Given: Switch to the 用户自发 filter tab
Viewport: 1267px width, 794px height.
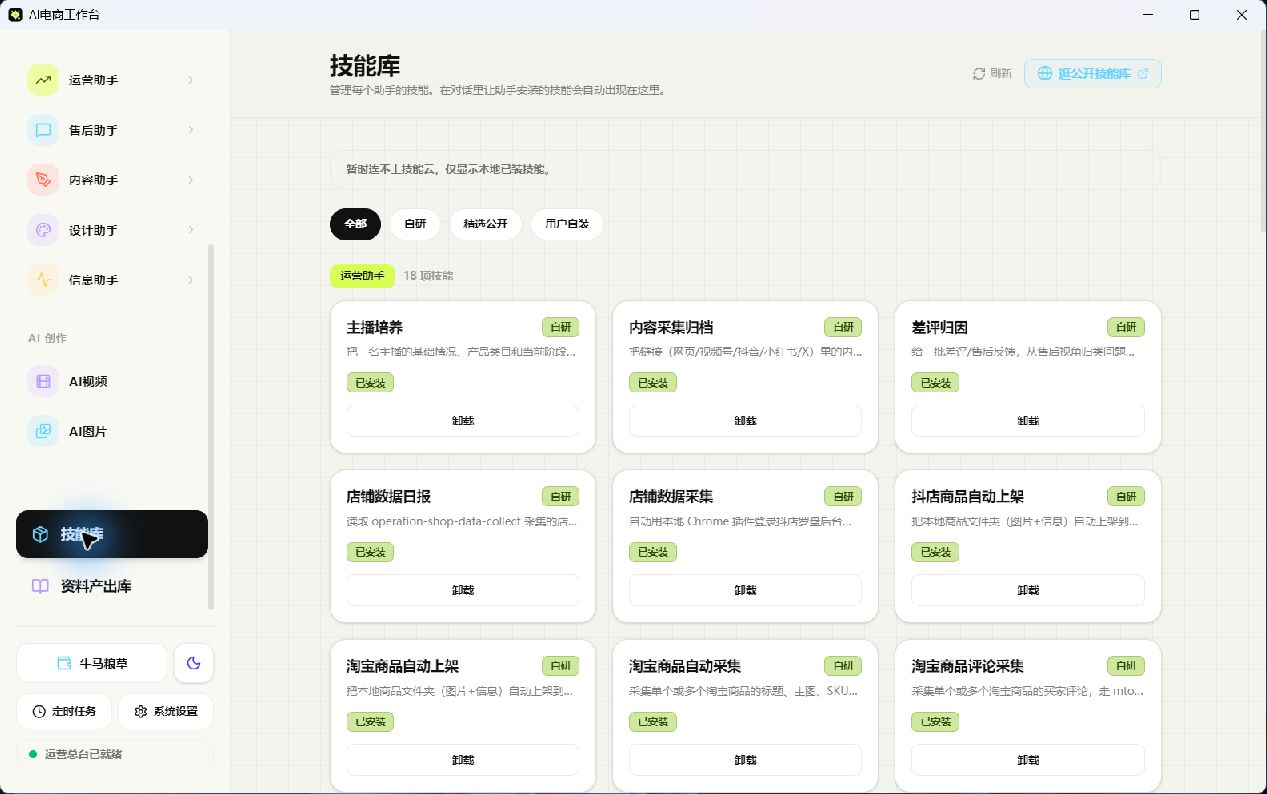Looking at the screenshot, I should click(567, 224).
